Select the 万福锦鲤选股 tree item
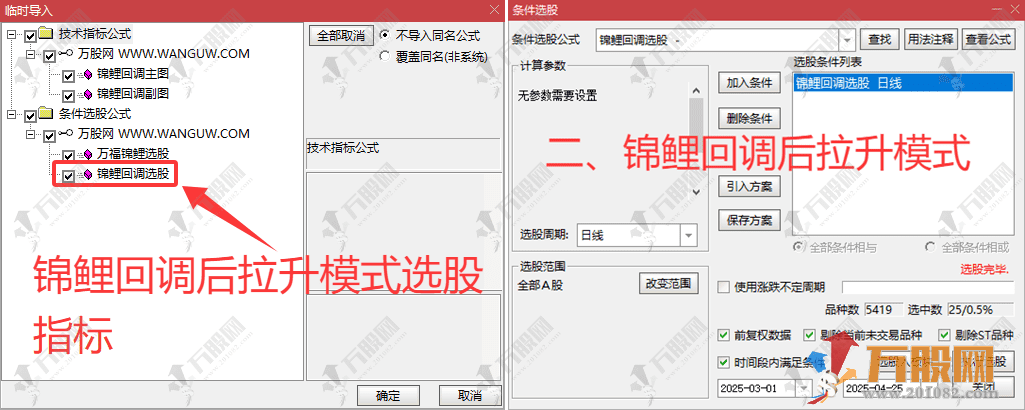Viewport: 1025px width, 410px height. pos(133,155)
